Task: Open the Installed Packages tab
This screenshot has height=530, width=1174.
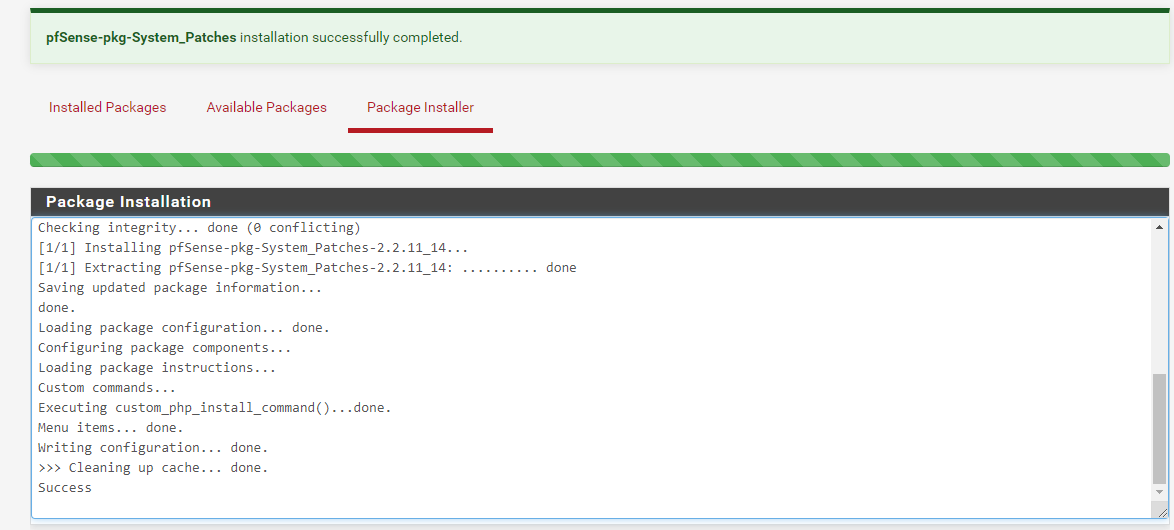Action: (107, 107)
